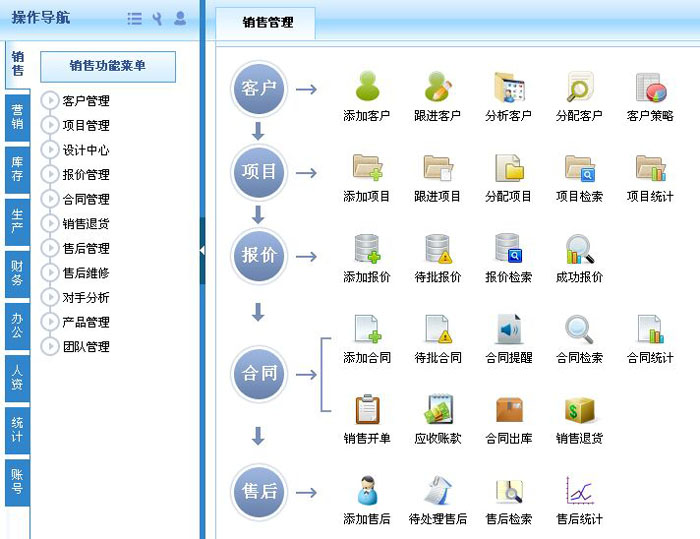Expand the 客户管理 tree item
The width and height of the screenshot is (700, 539).
(x=50, y=100)
